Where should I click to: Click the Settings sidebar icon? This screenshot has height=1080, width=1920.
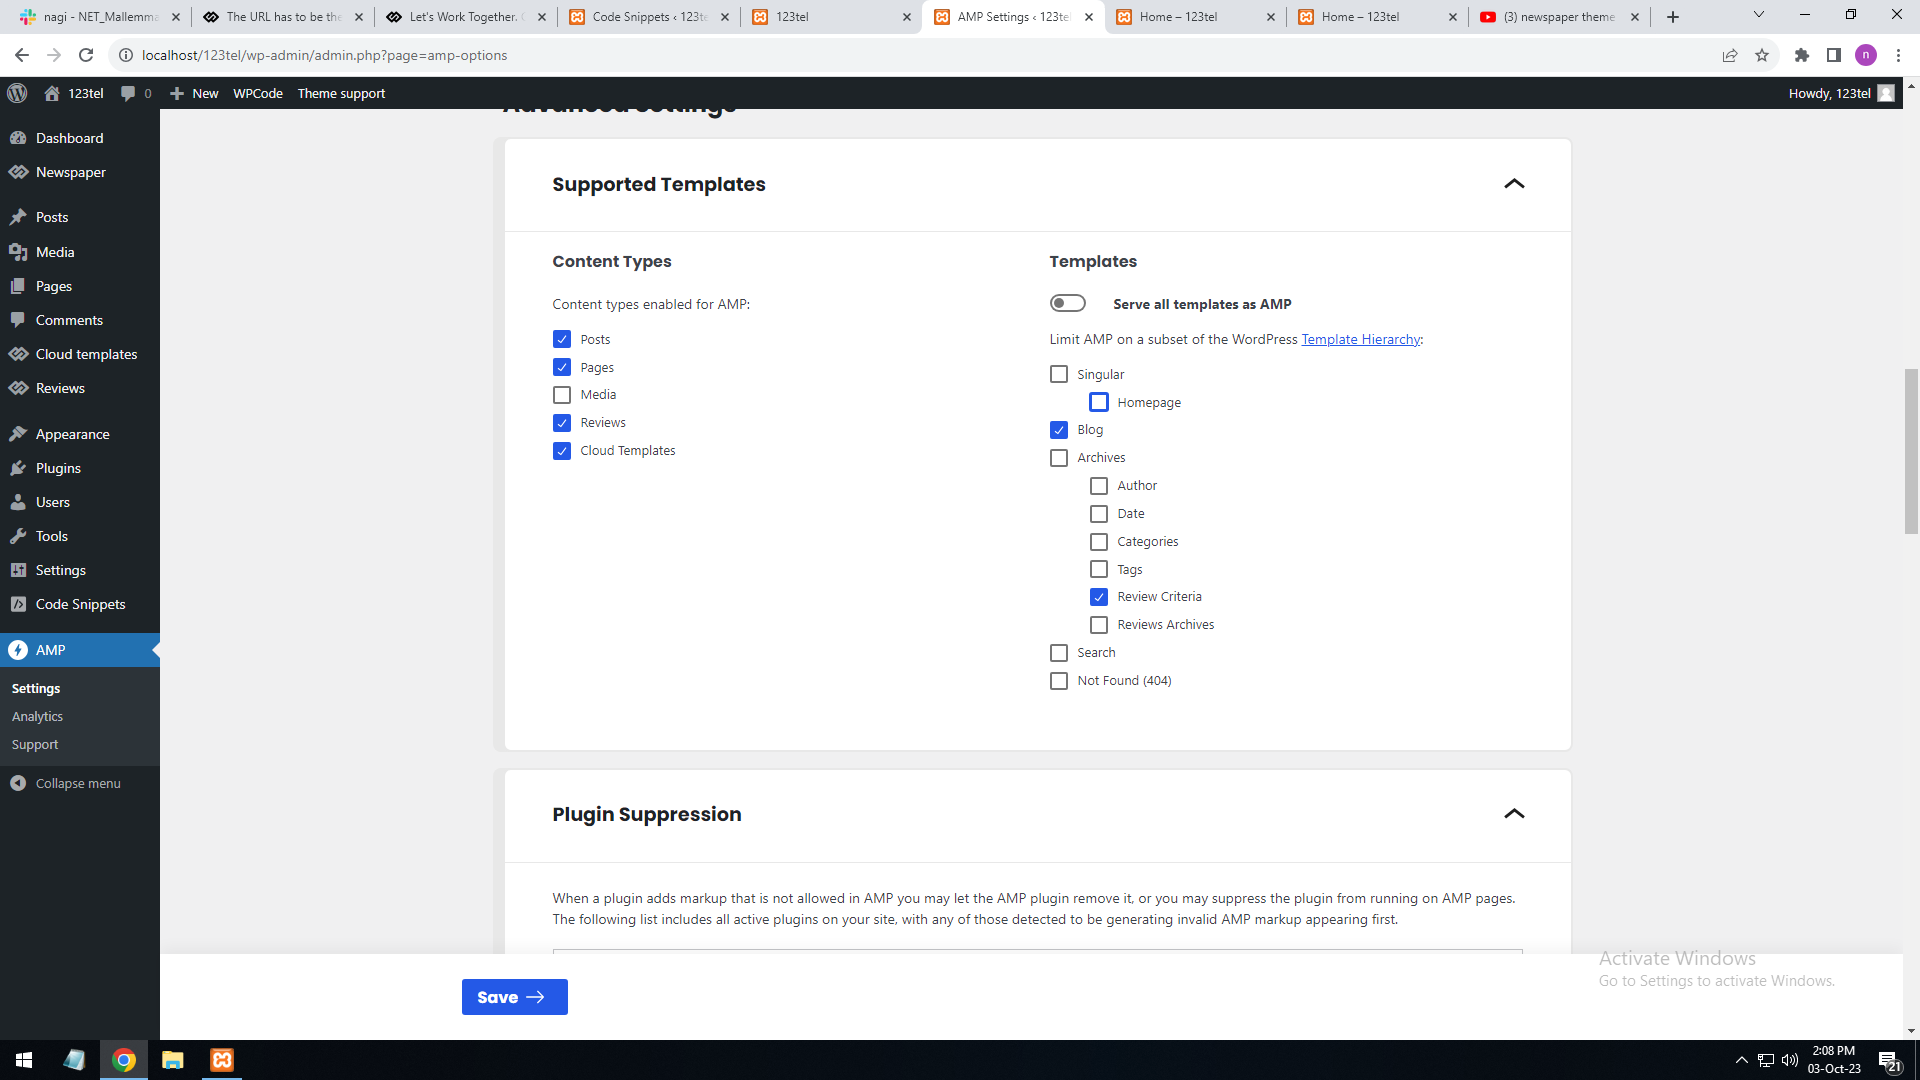click(18, 570)
